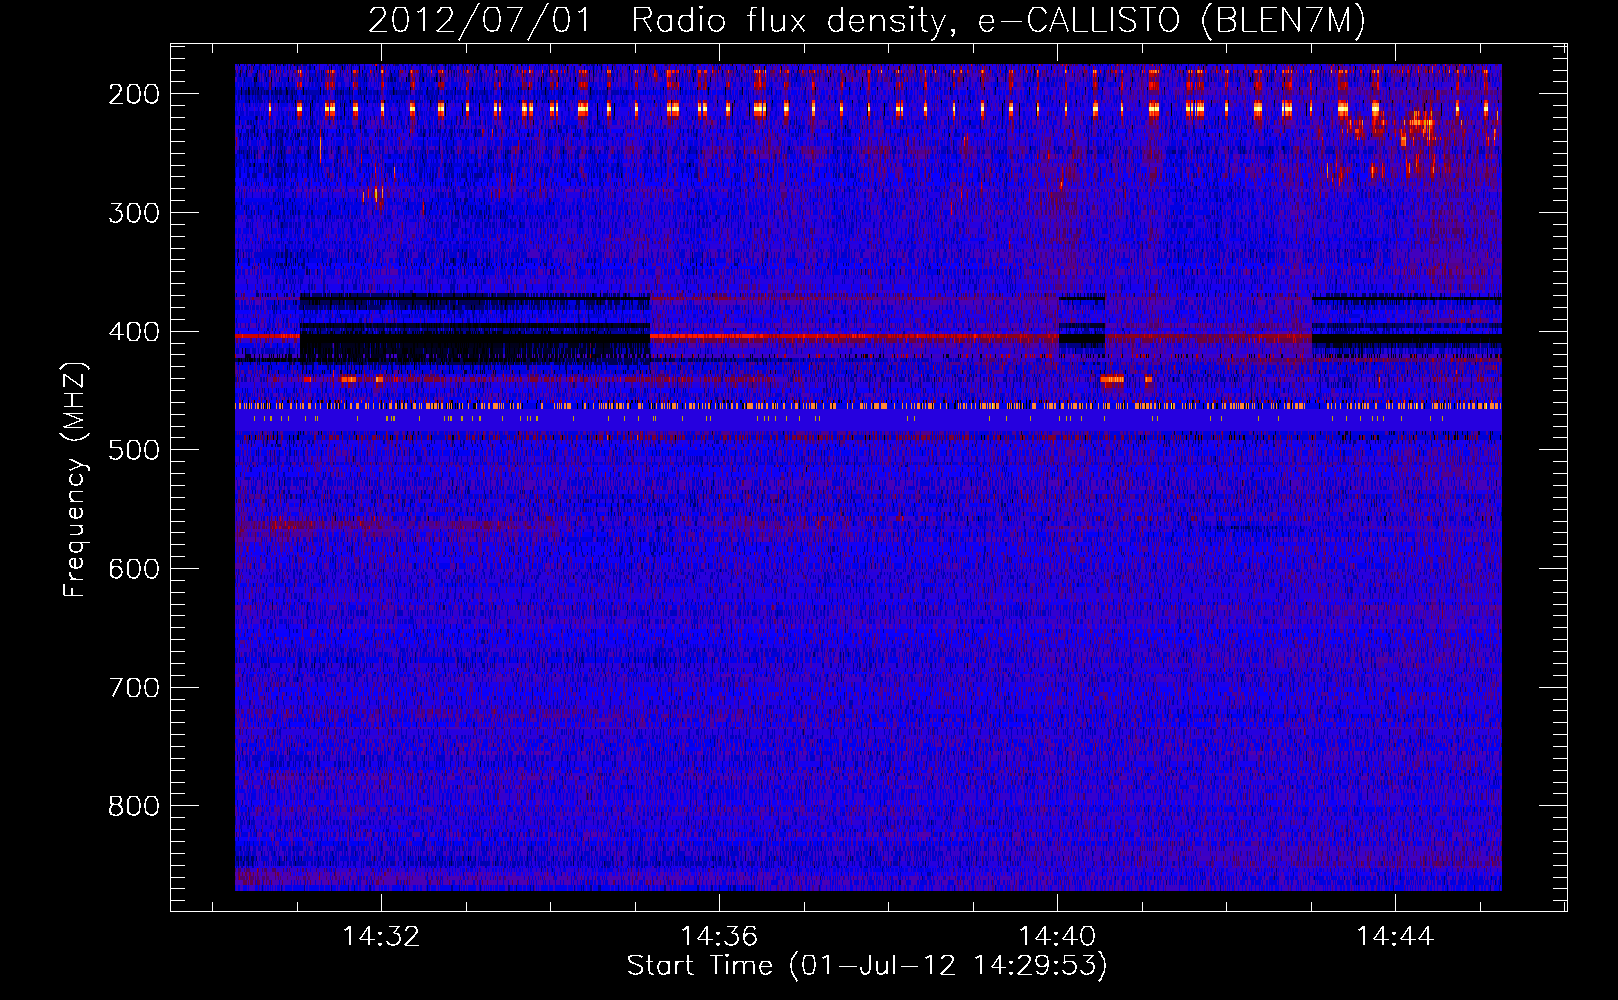Click the plot title 'Radio flux density, e-CALLISTO (BLEN7M)'
Viewport: 1618px width, 1000px height.
998,21
